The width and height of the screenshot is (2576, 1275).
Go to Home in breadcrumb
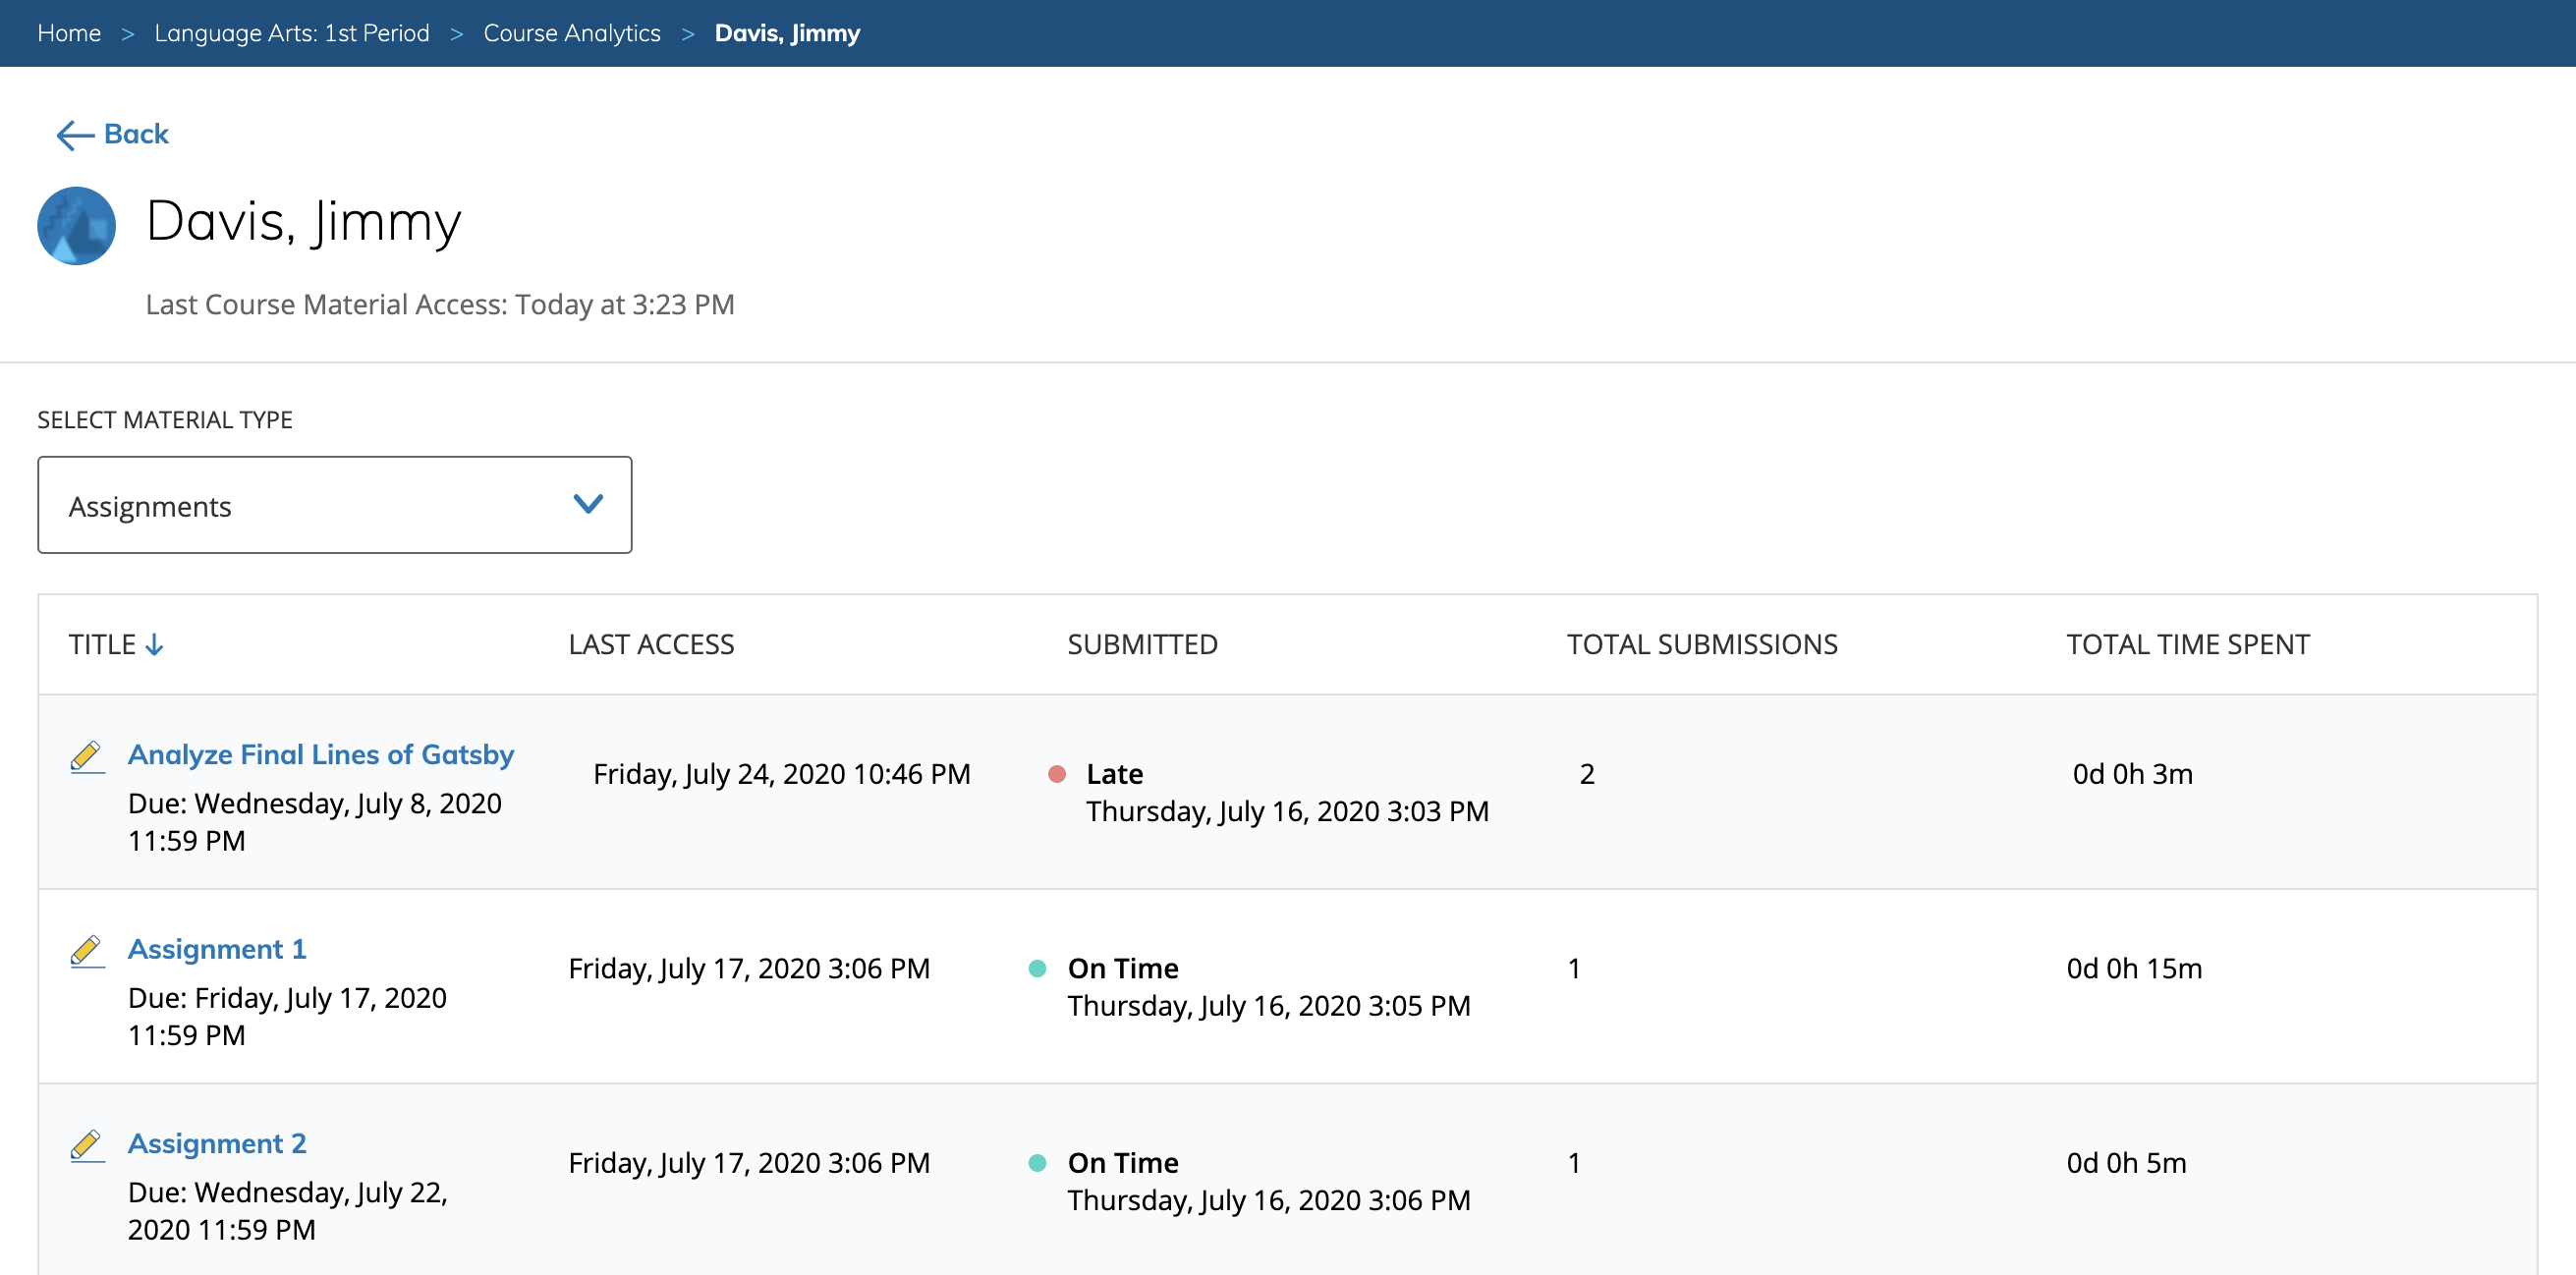(x=69, y=33)
